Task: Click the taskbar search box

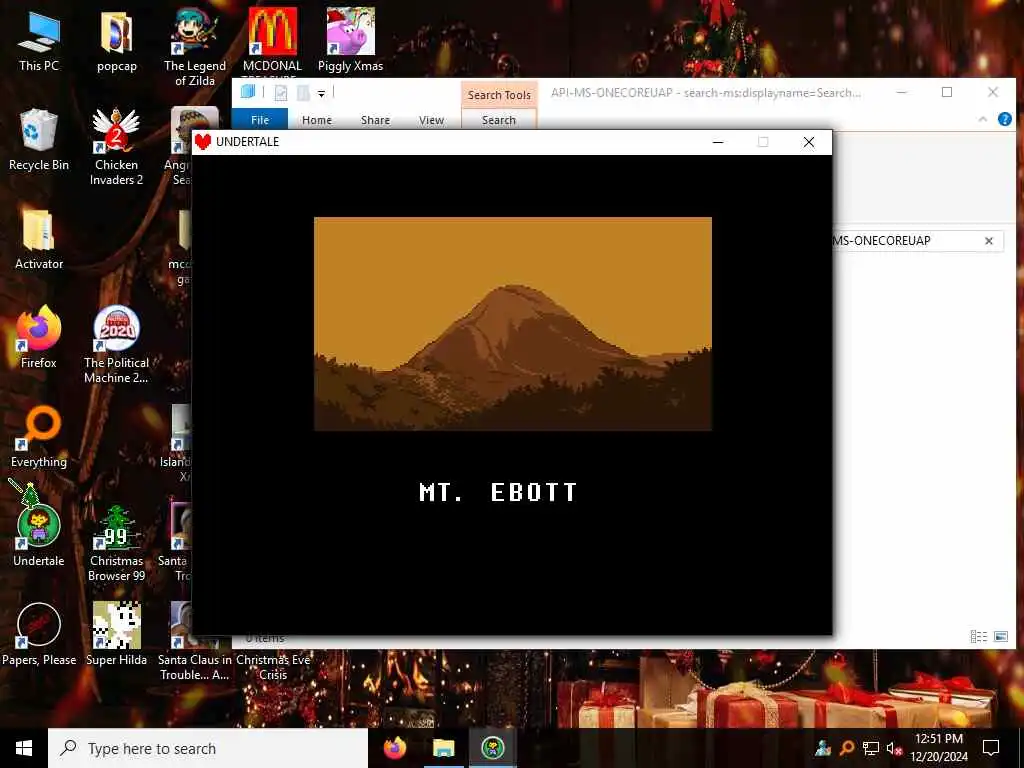Action: pyautogui.click(x=208, y=748)
